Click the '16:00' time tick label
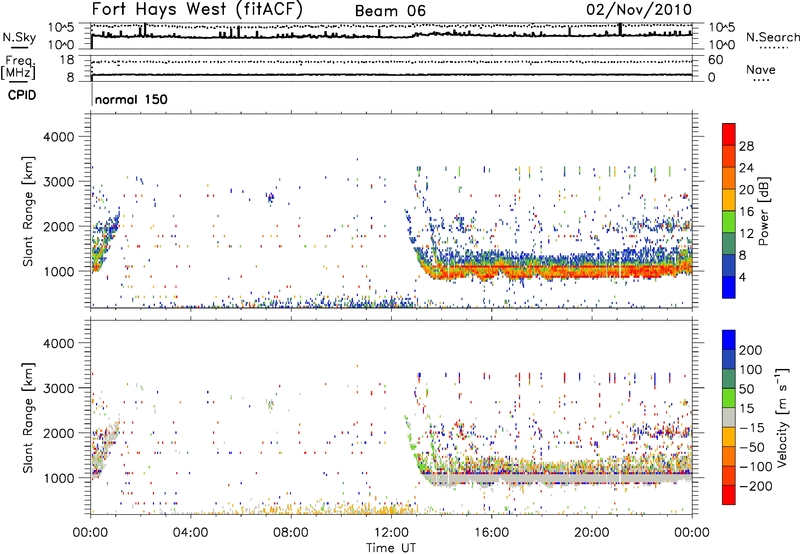Image resolution: width=800 pixels, height=554 pixels. point(491,533)
